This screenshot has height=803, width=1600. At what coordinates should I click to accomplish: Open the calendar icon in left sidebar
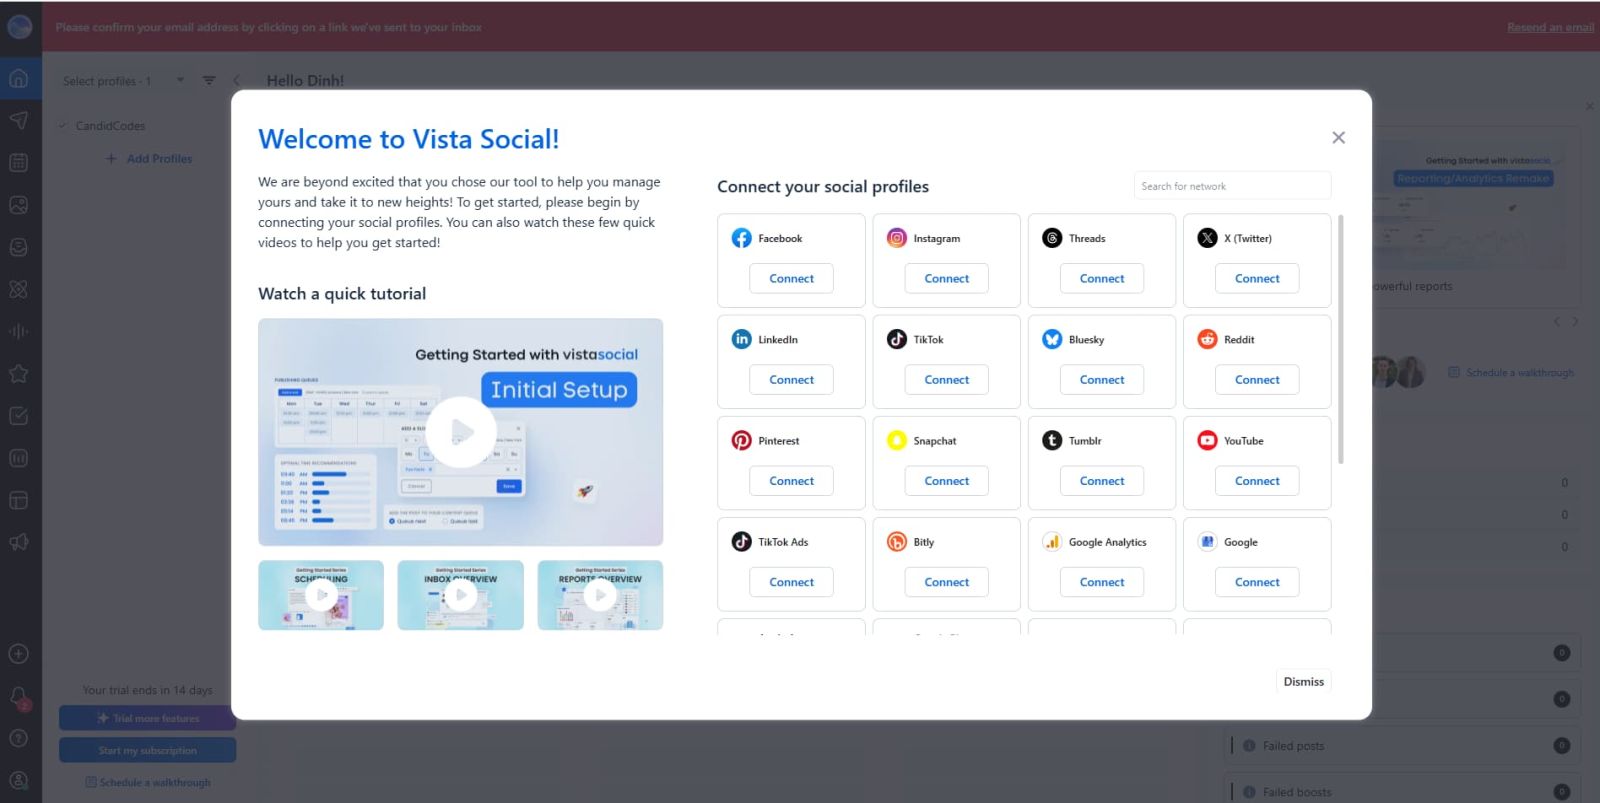(19, 162)
